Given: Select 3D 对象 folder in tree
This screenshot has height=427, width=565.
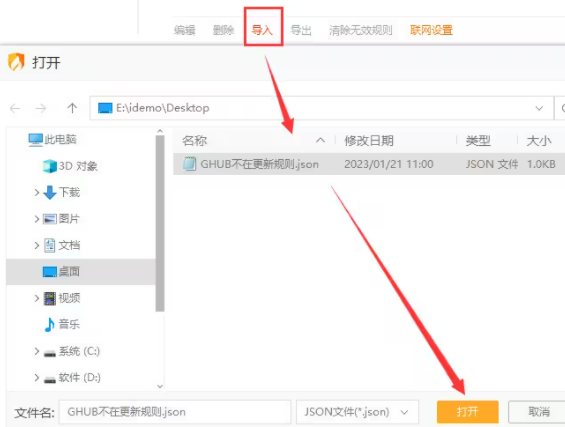Looking at the screenshot, I should pyautogui.click(x=78, y=166).
